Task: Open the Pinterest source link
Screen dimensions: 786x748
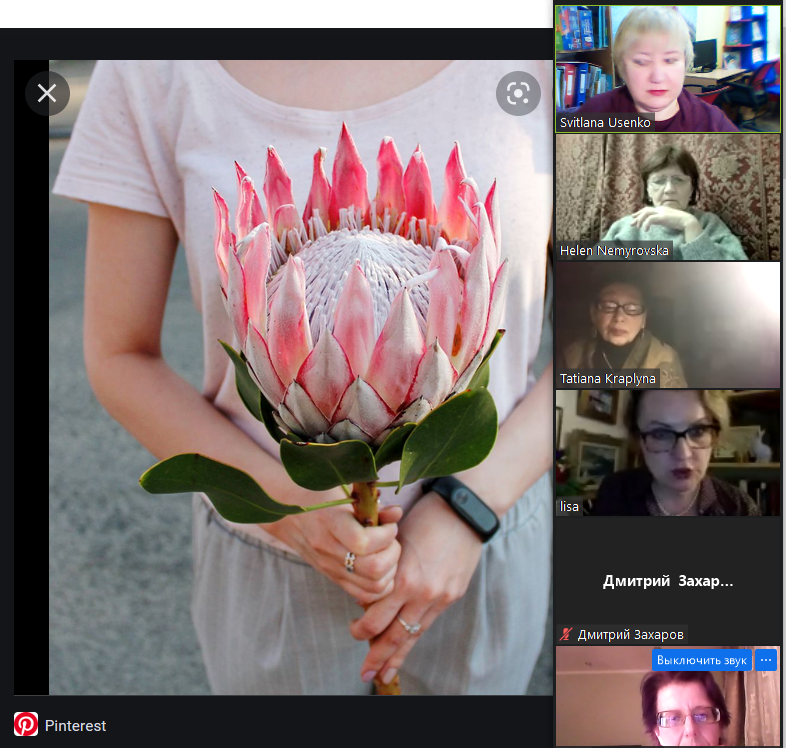Action: (75, 725)
